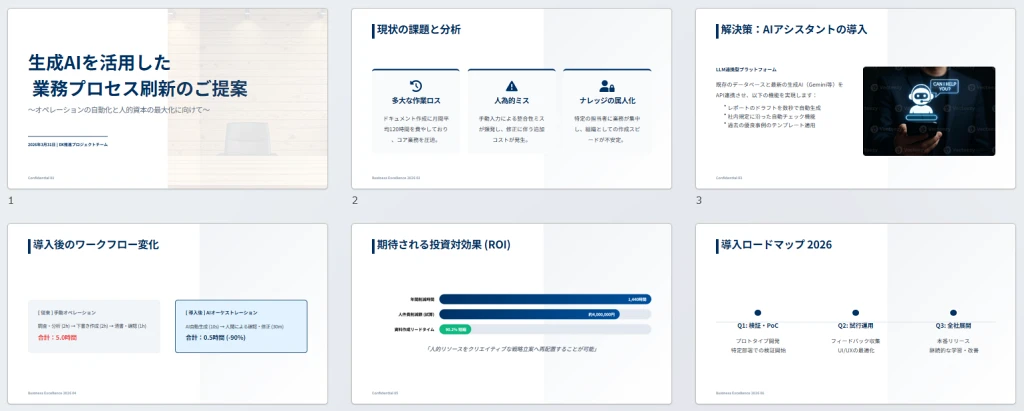The image size is (1024, 411).
Task: Click the label 人件費削減額 (試算)
Action: (417, 314)
